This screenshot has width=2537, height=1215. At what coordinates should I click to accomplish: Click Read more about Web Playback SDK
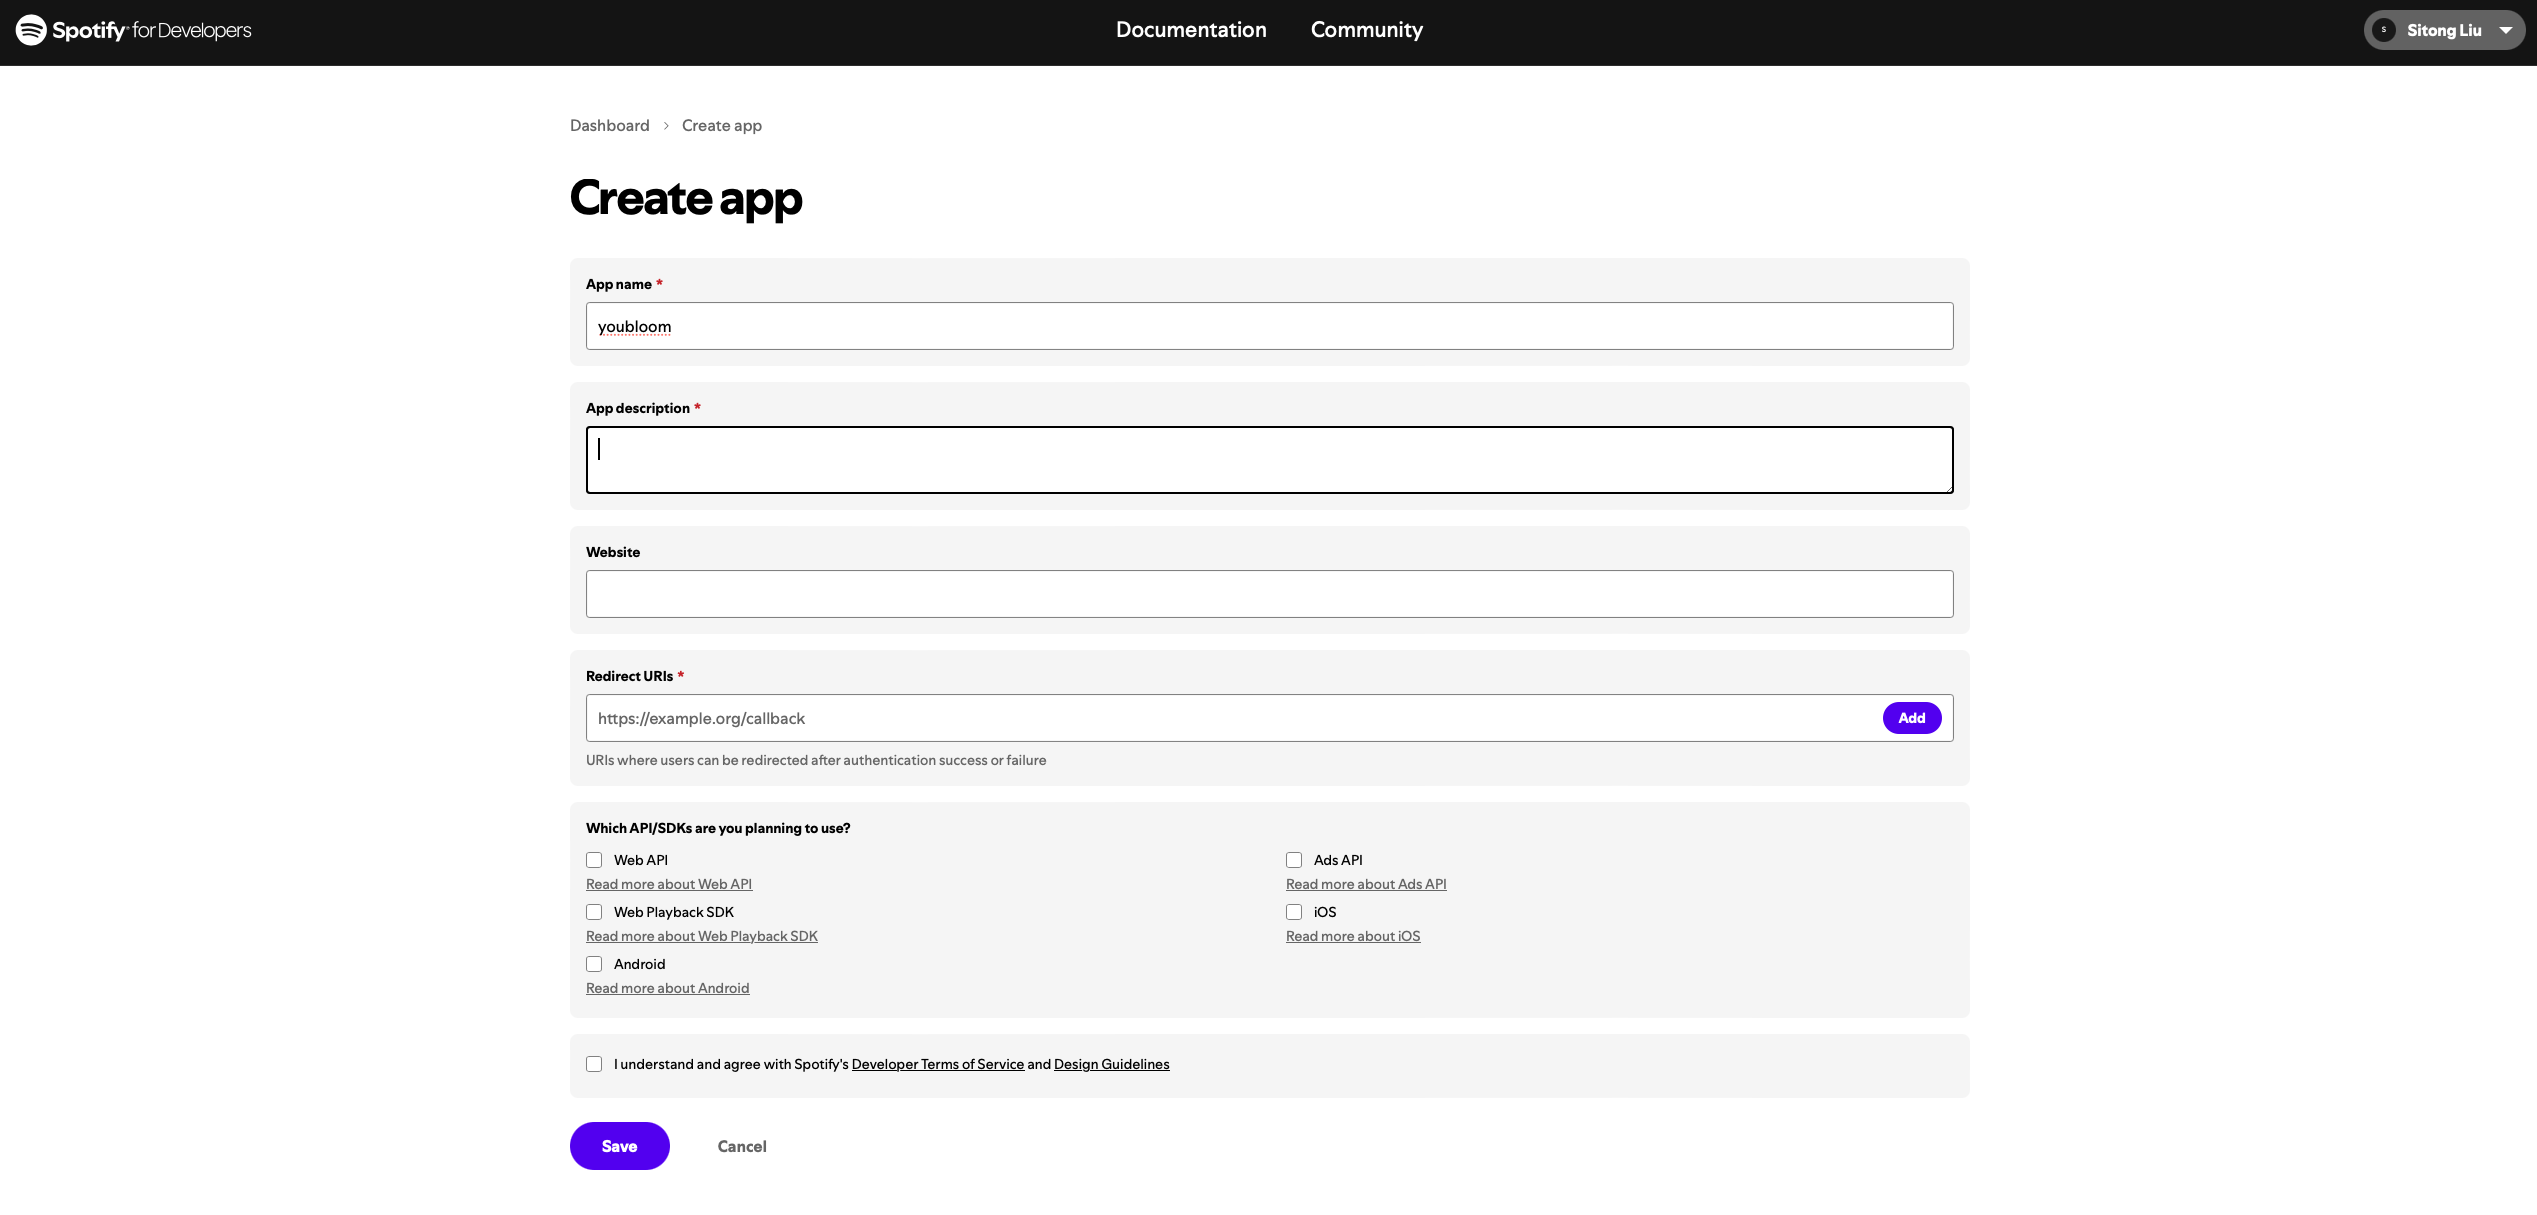[x=701, y=936]
